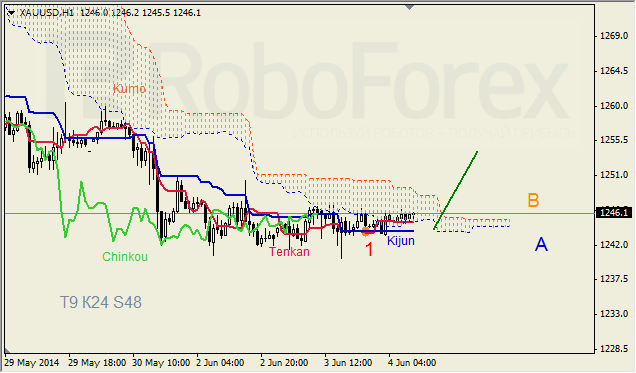Viewport: 636px width, 373px height.
Task: Click the Kumo cloud label
Action: pyautogui.click(x=129, y=88)
